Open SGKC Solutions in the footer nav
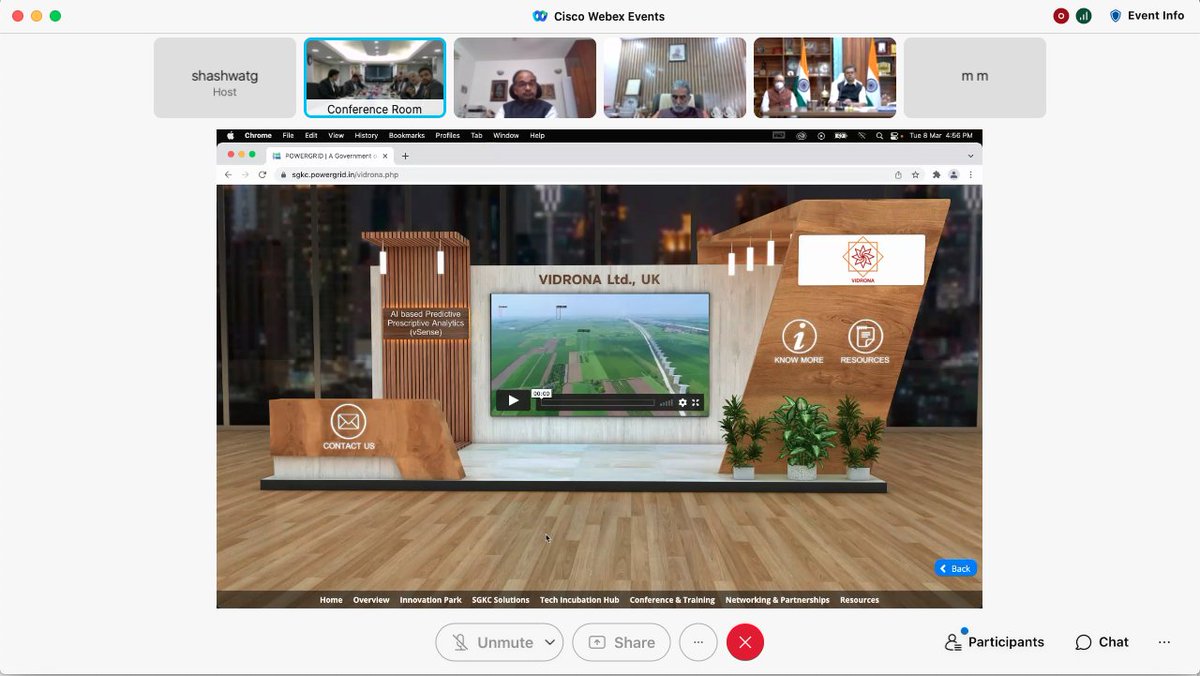 pos(501,600)
